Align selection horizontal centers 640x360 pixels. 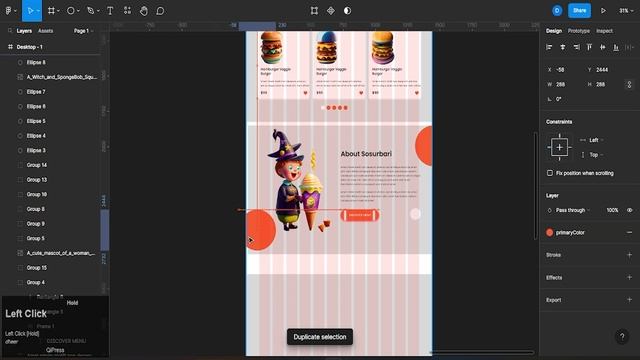563,47
